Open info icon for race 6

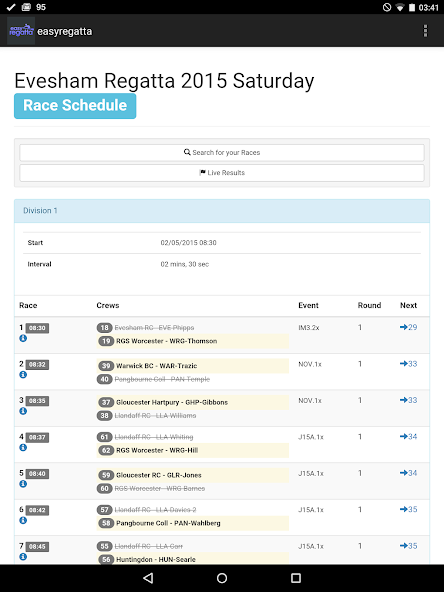coord(23,520)
